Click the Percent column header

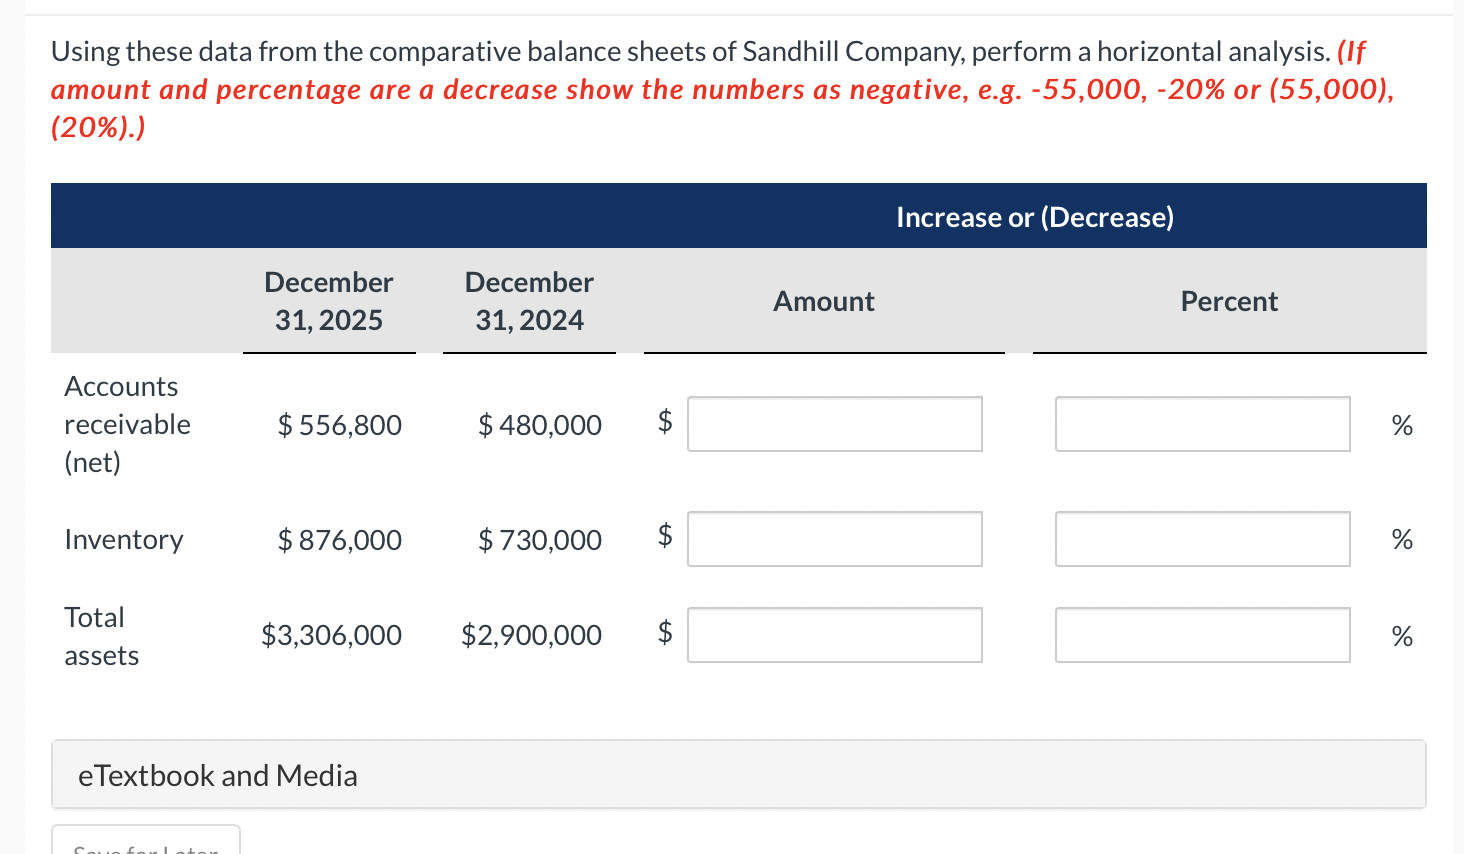point(1229,300)
